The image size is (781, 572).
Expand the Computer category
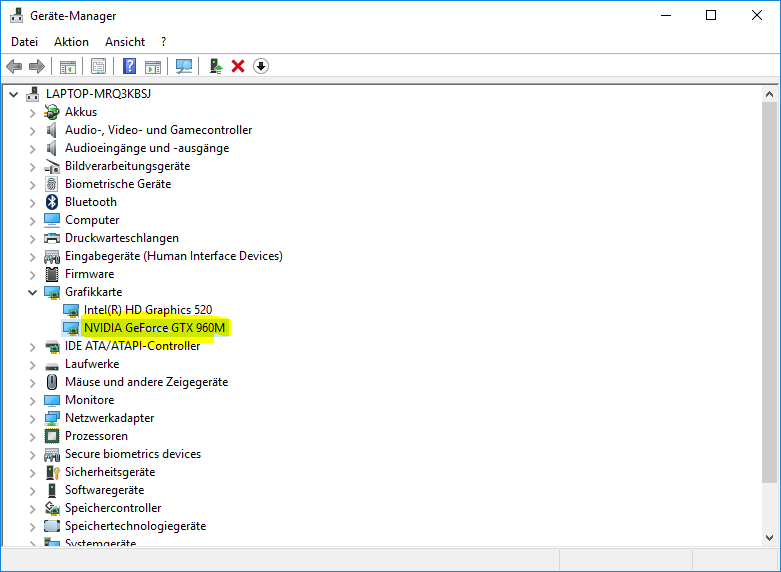[x=32, y=220]
